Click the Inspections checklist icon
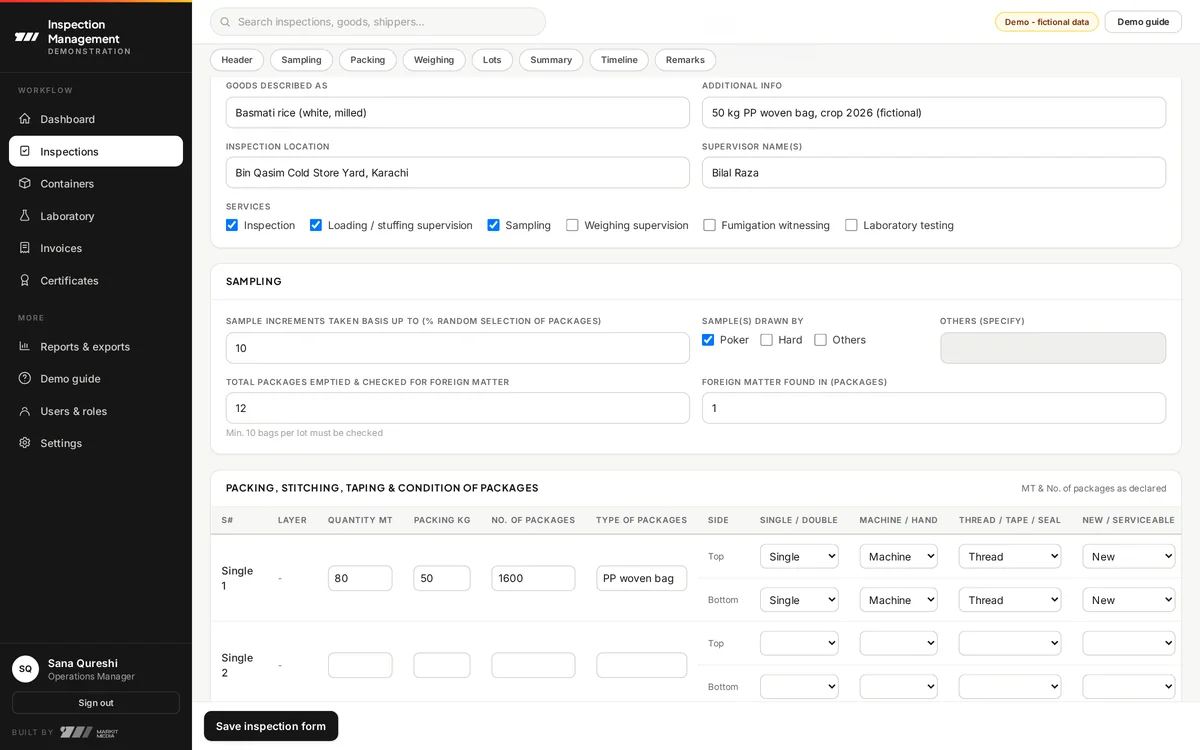This screenshot has width=1200, height=750. 25,151
